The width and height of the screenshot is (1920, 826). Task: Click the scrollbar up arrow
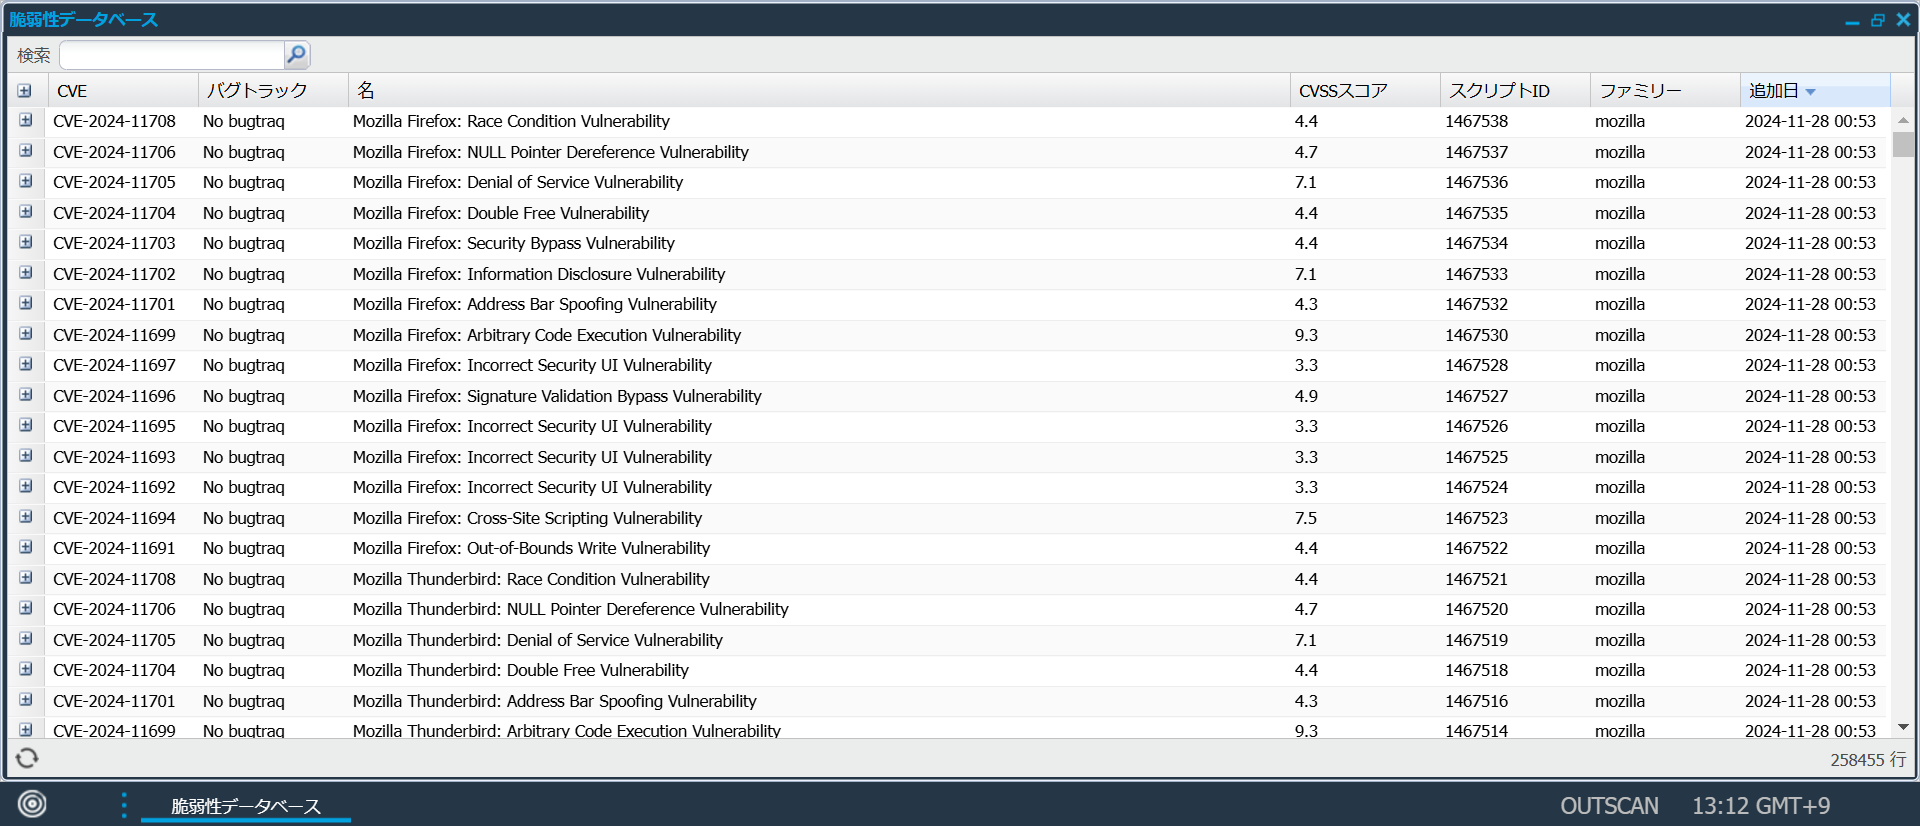click(1903, 120)
